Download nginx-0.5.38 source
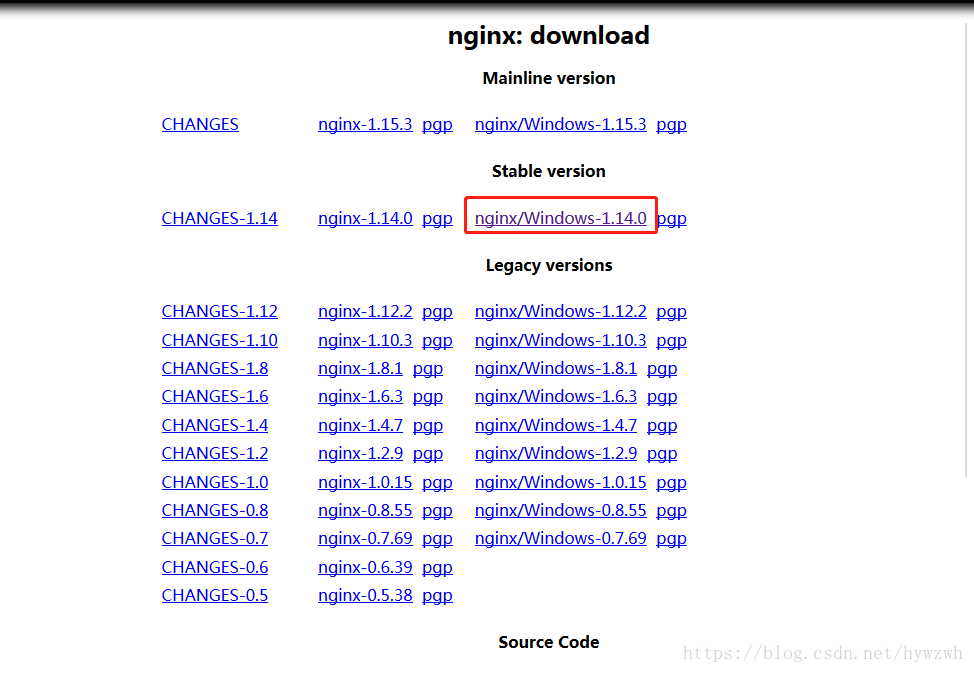Image resolution: width=974 pixels, height=673 pixels. pos(365,596)
